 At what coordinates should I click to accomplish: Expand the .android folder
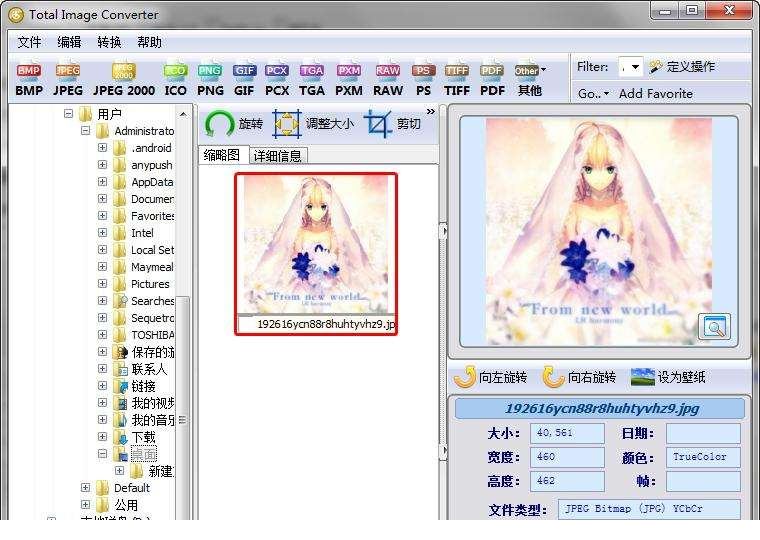pyautogui.click(x=102, y=147)
